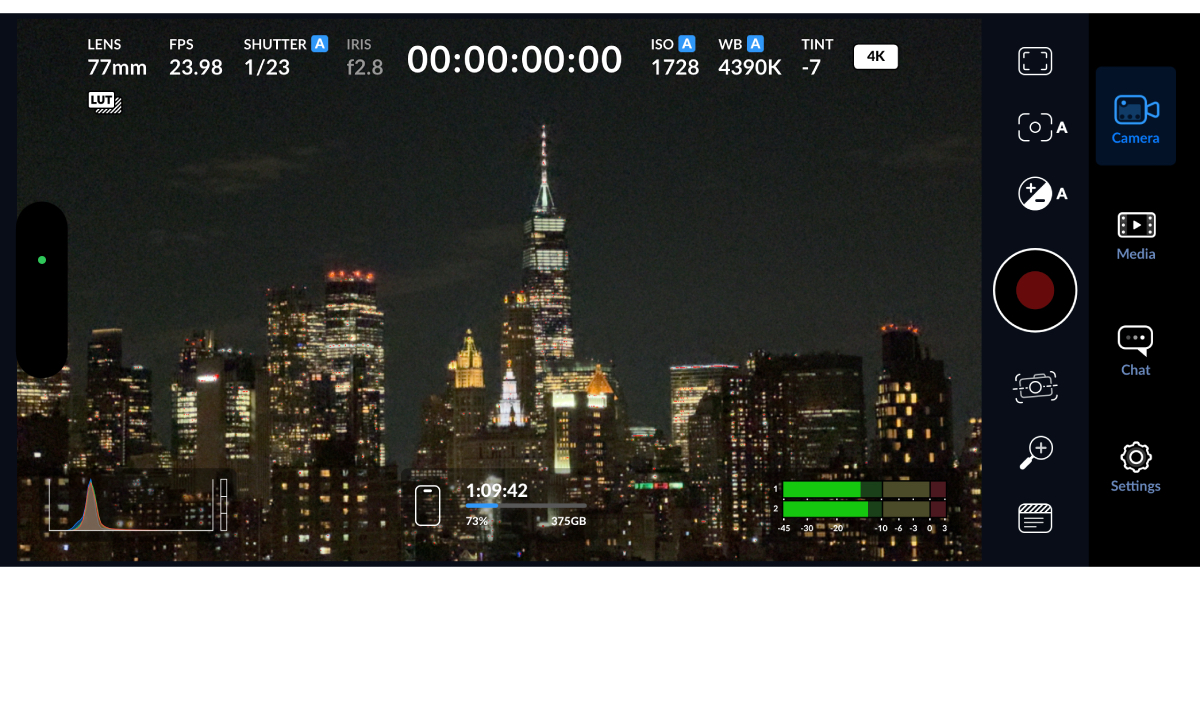Viewport: 1200px width, 708px height.
Task: Tap the phone storage icon
Action: [x=428, y=505]
